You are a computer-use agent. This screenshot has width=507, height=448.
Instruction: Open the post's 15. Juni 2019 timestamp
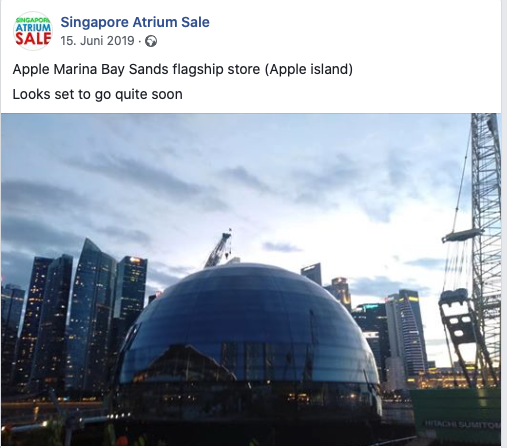(x=97, y=41)
